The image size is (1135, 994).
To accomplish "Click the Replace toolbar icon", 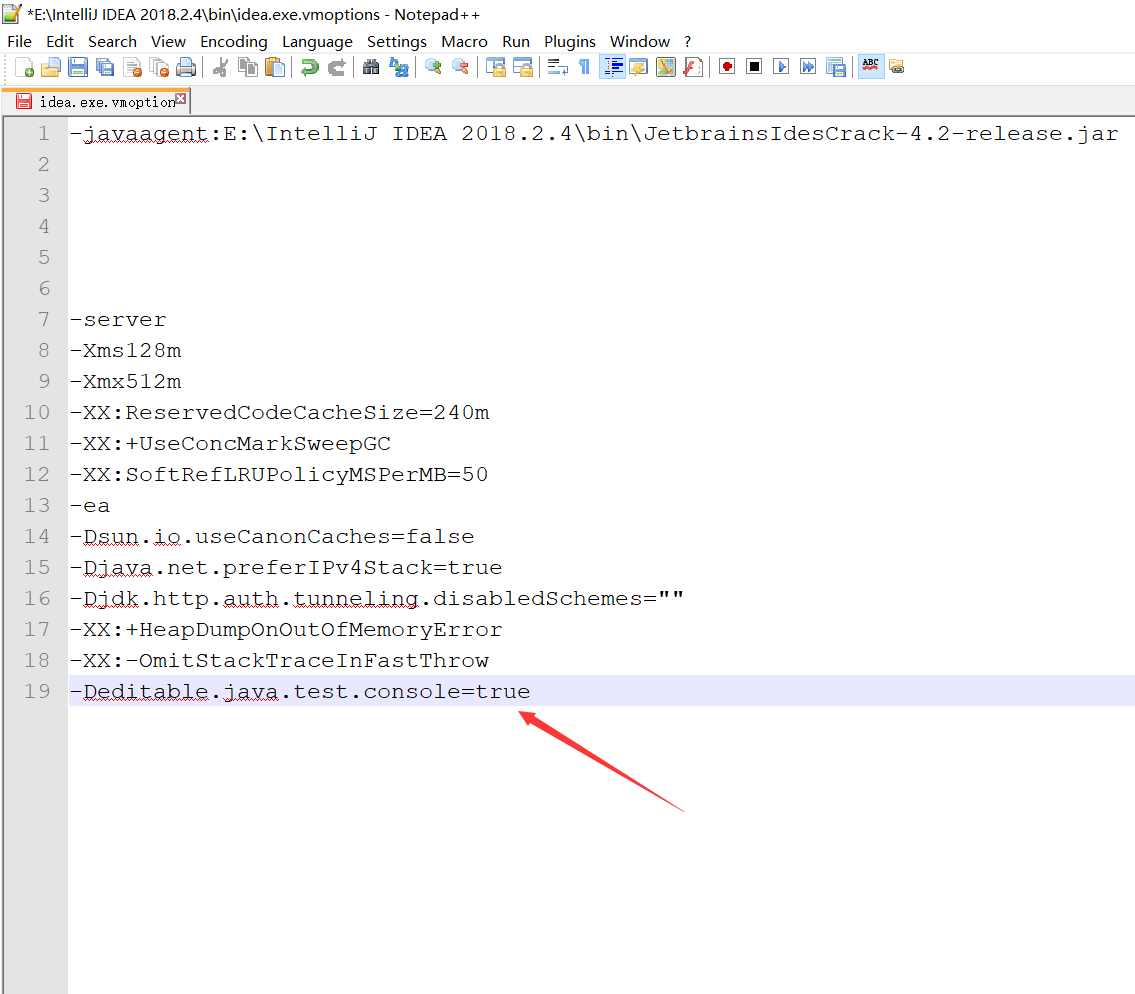I will (x=399, y=67).
